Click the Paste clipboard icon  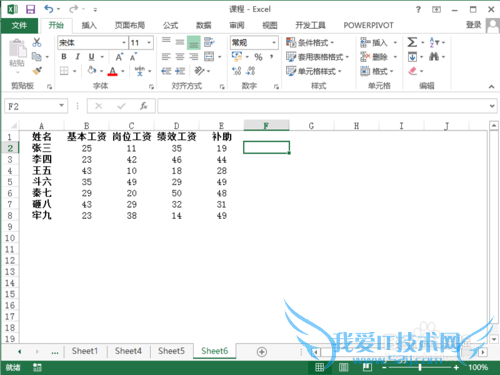point(17,48)
